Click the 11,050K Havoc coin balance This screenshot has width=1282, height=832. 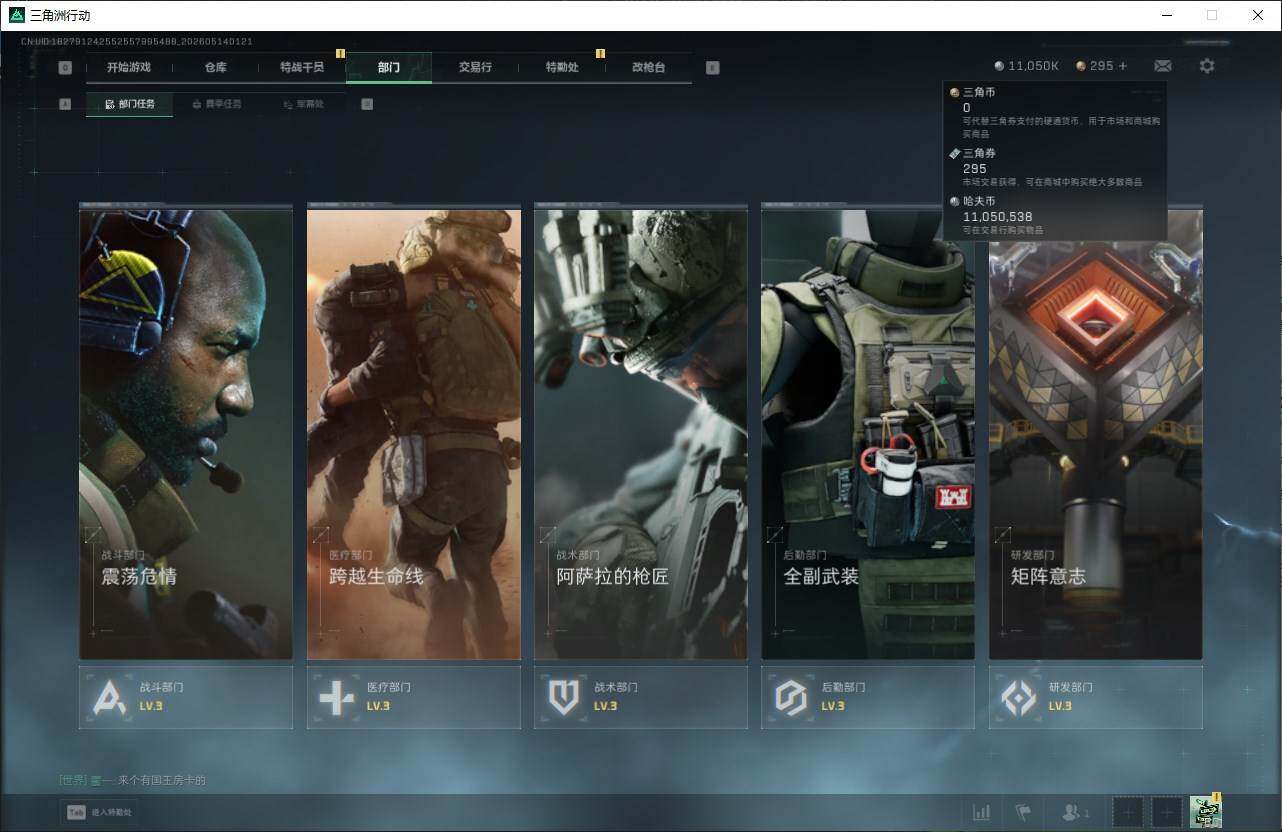point(1026,66)
